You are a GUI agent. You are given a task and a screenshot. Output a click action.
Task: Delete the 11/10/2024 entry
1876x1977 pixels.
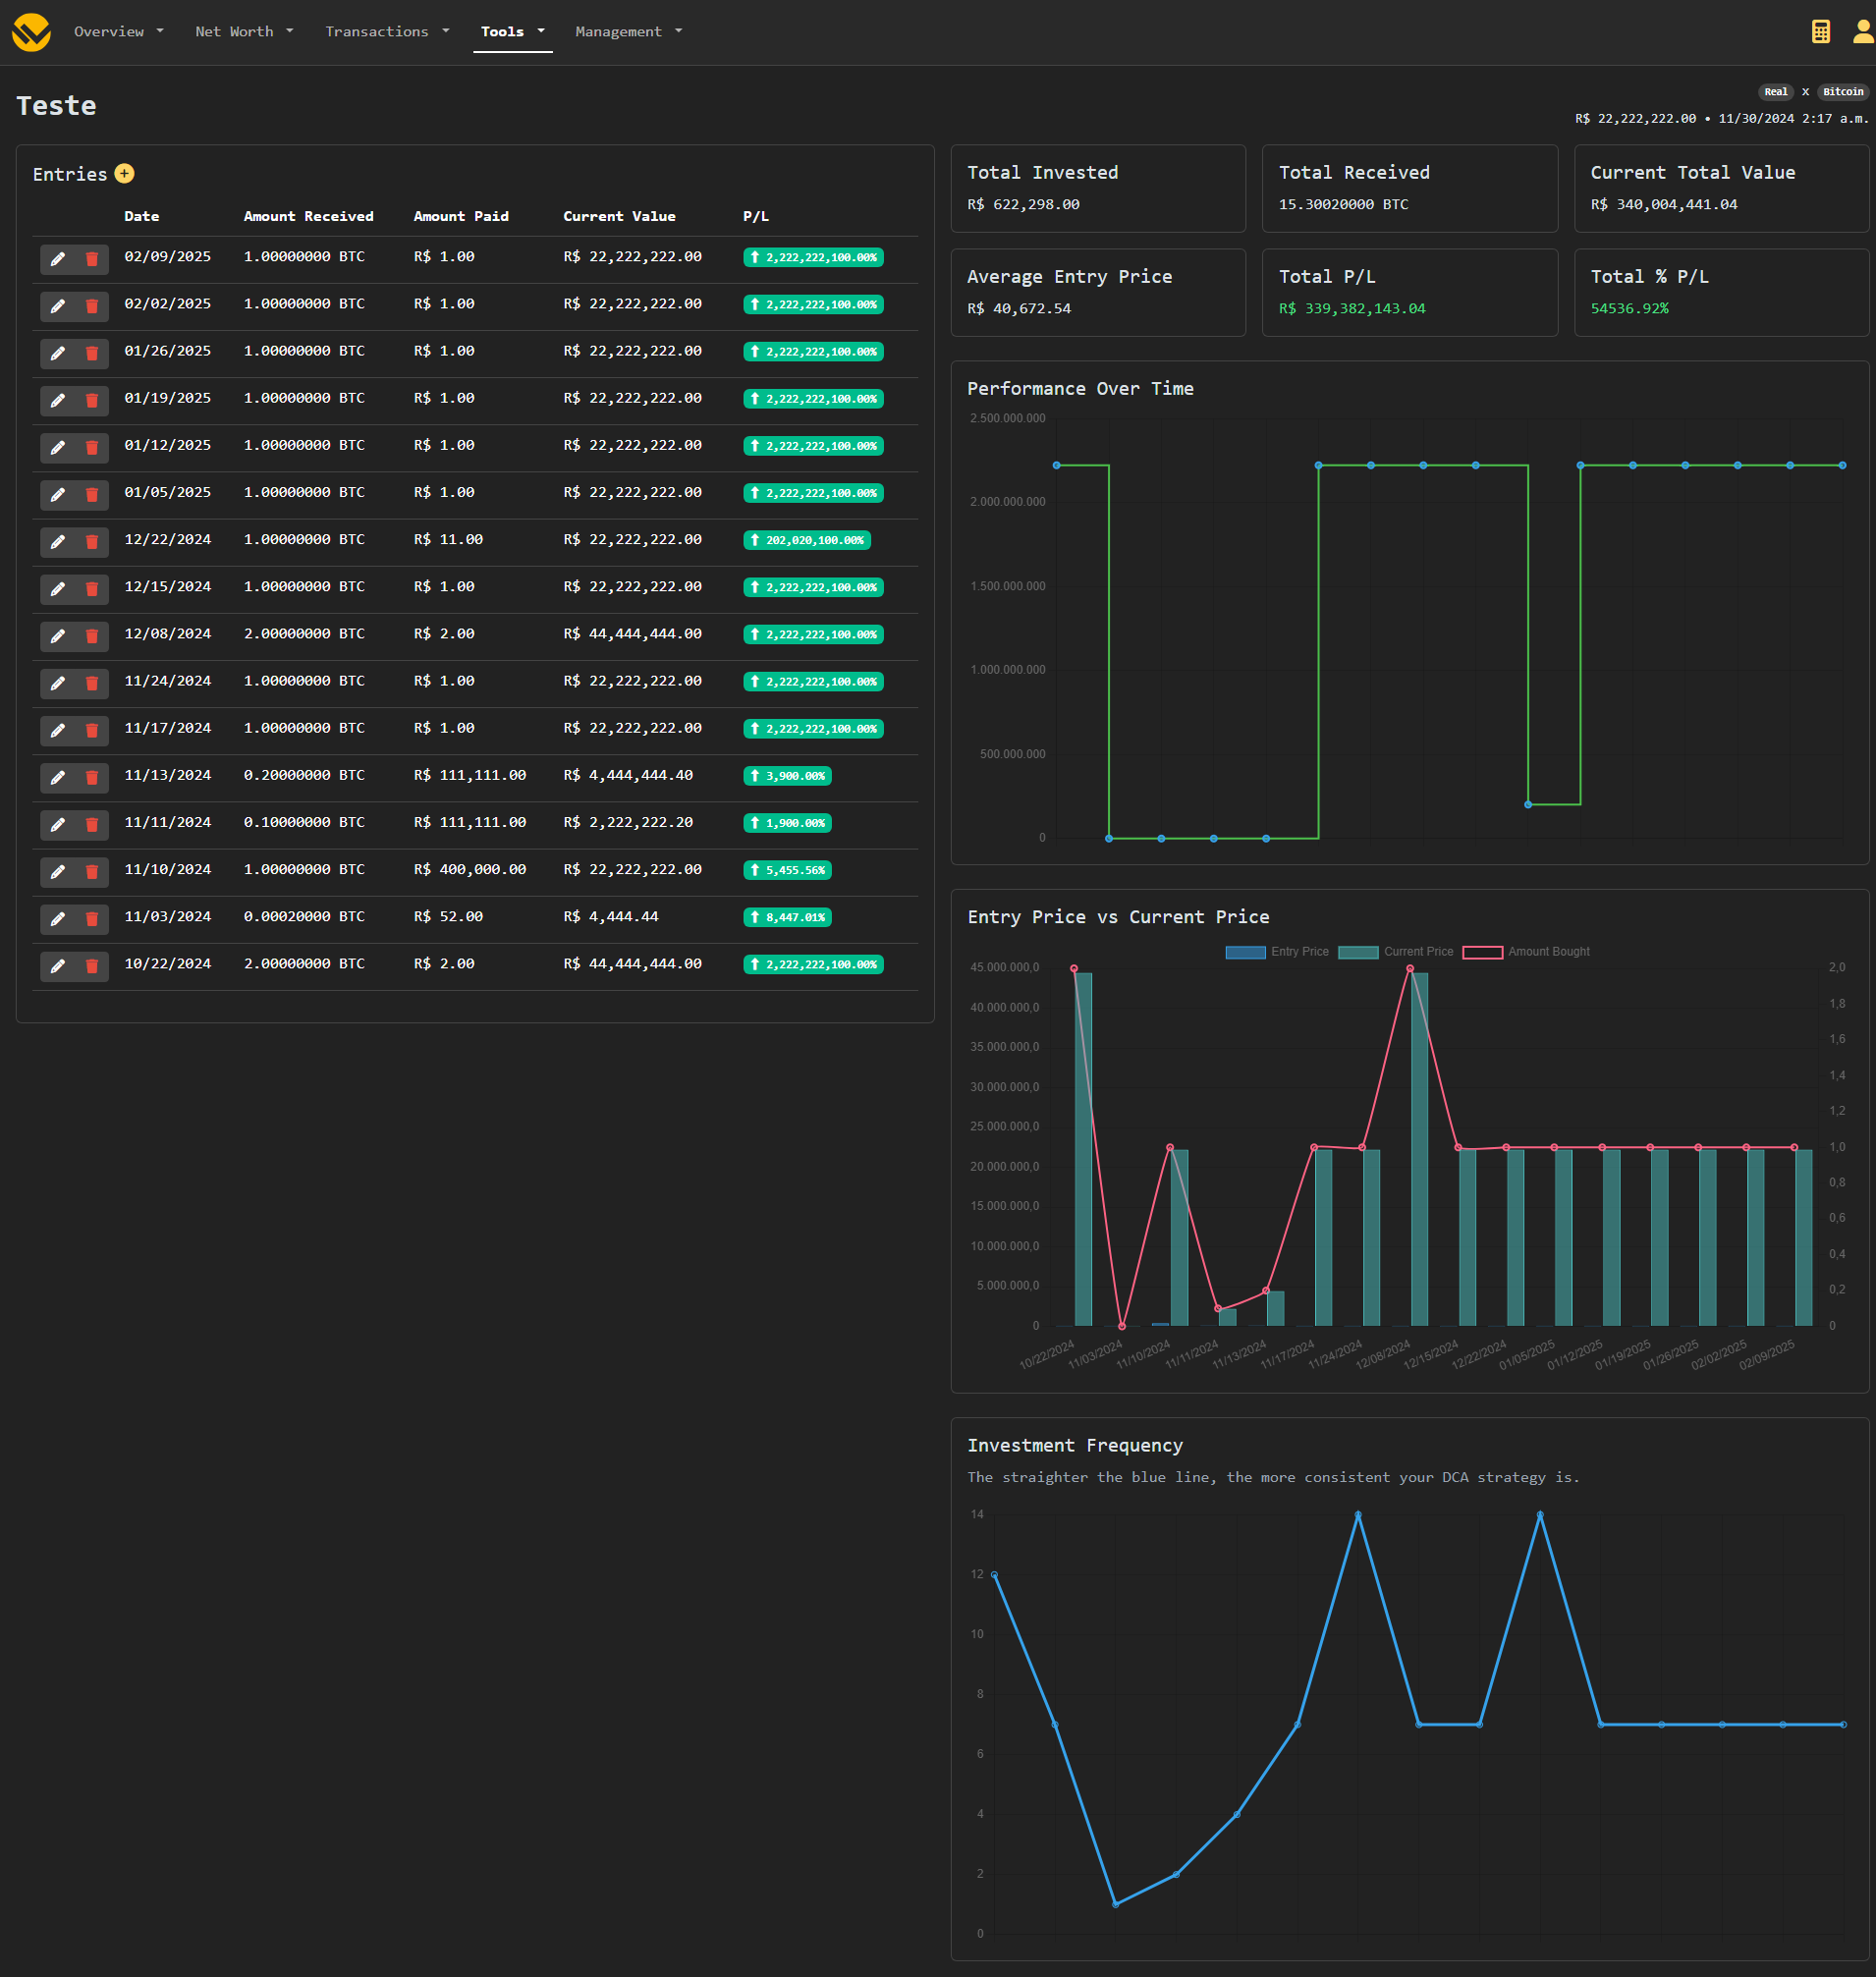tap(92, 872)
